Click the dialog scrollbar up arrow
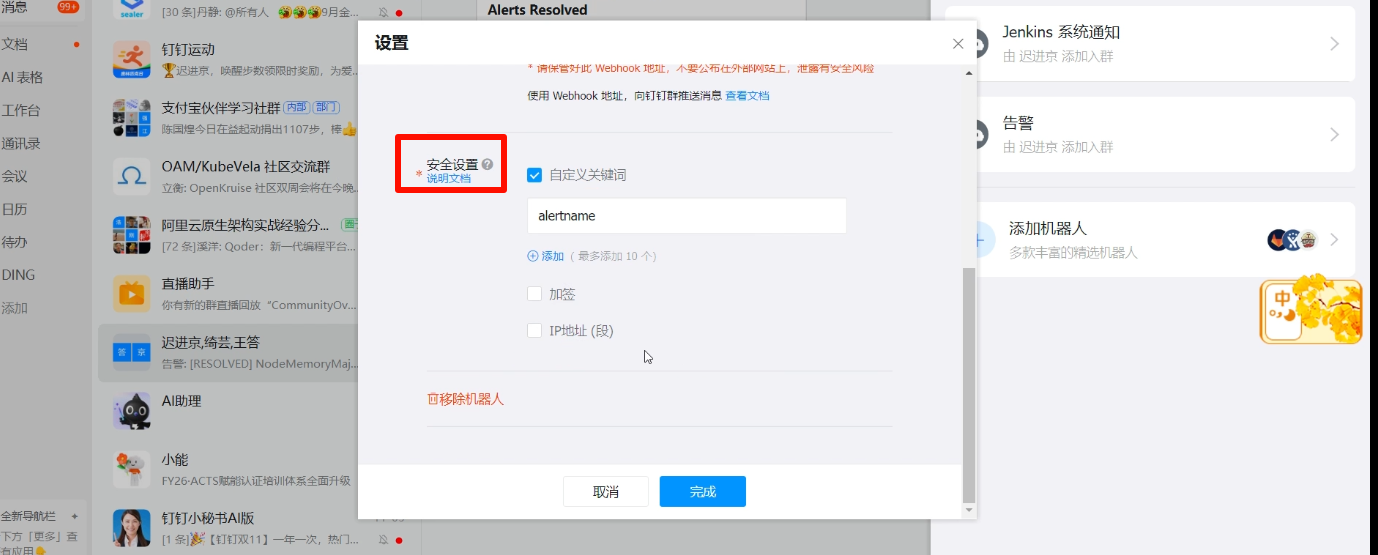This screenshot has height=555, width=1378. coord(968,74)
